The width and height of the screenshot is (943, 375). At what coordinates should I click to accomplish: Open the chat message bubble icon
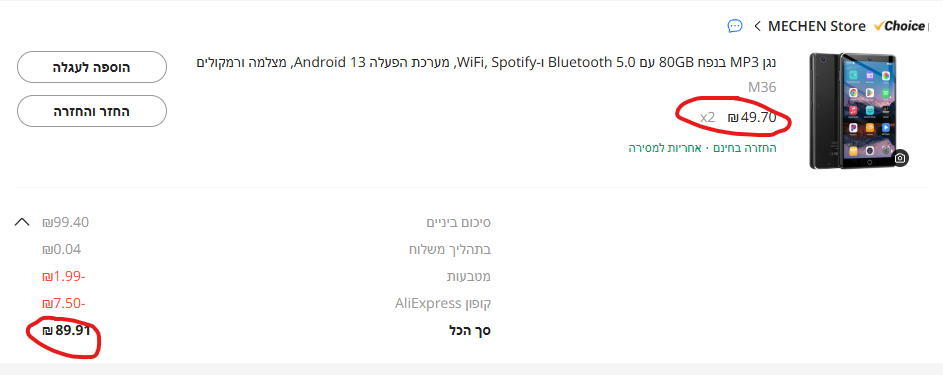click(734, 26)
